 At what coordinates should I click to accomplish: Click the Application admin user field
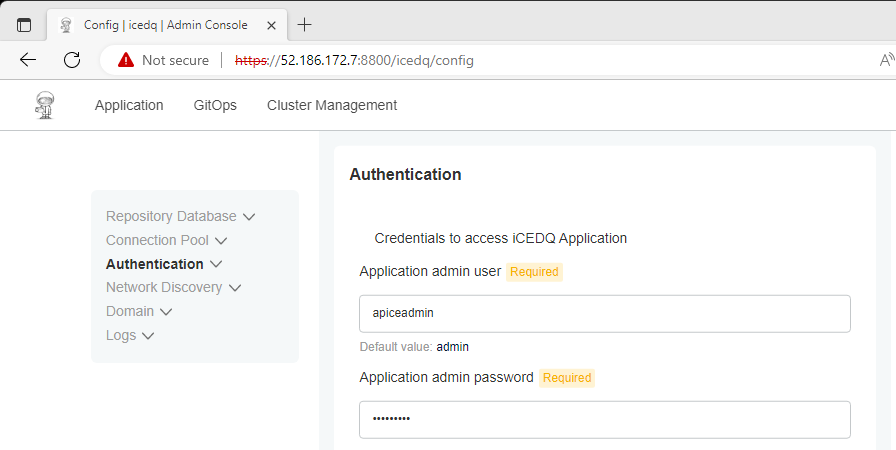point(605,314)
